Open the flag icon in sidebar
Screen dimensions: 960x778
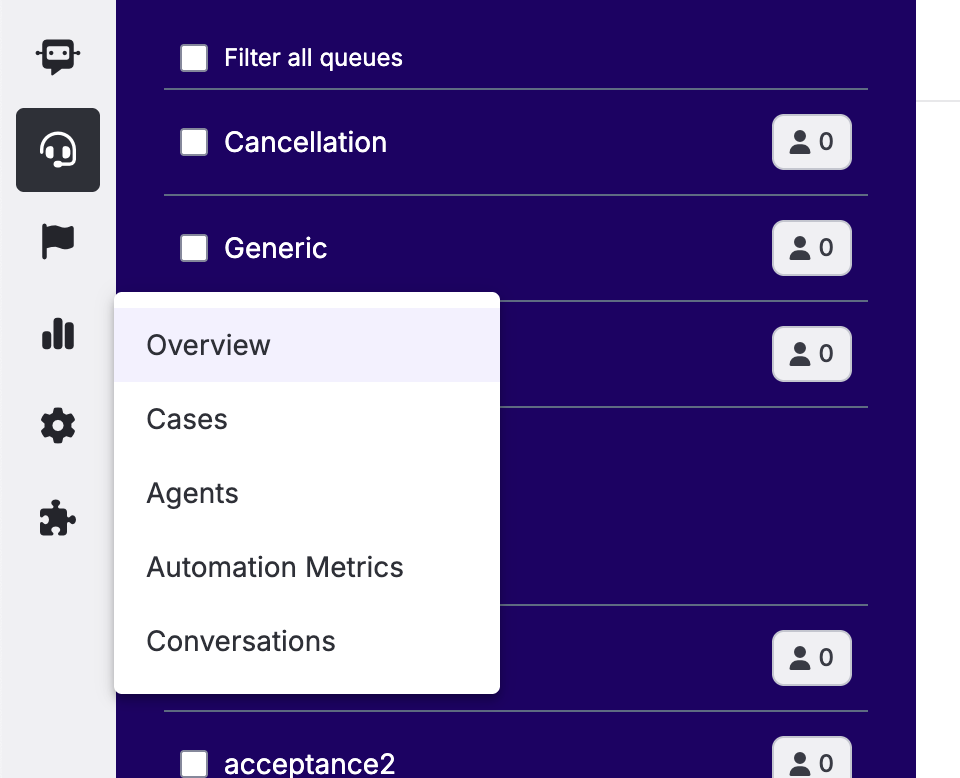[x=58, y=242]
